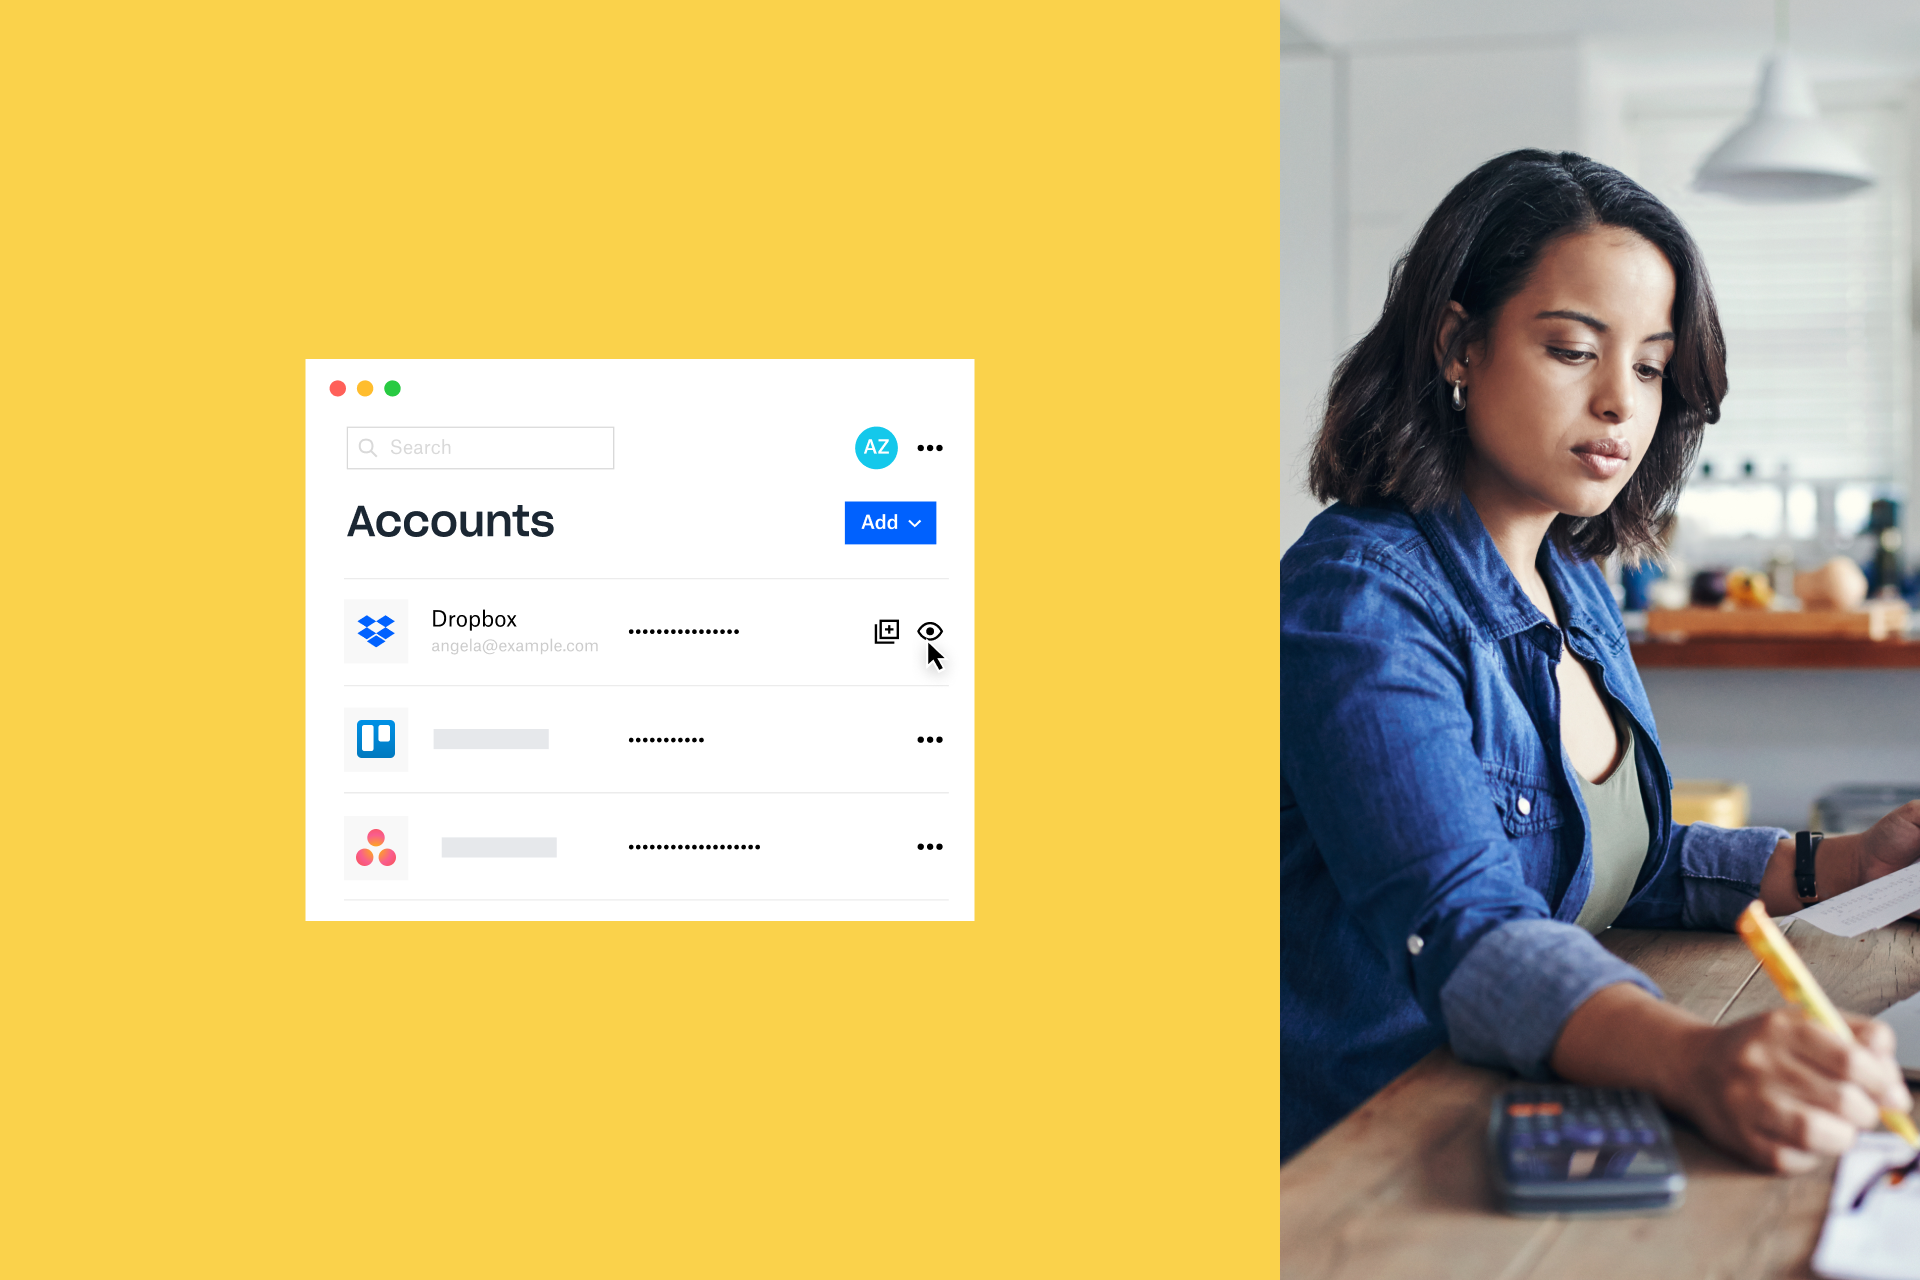Click the user avatar AZ icon
1920x1280 pixels.
(873, 449)
